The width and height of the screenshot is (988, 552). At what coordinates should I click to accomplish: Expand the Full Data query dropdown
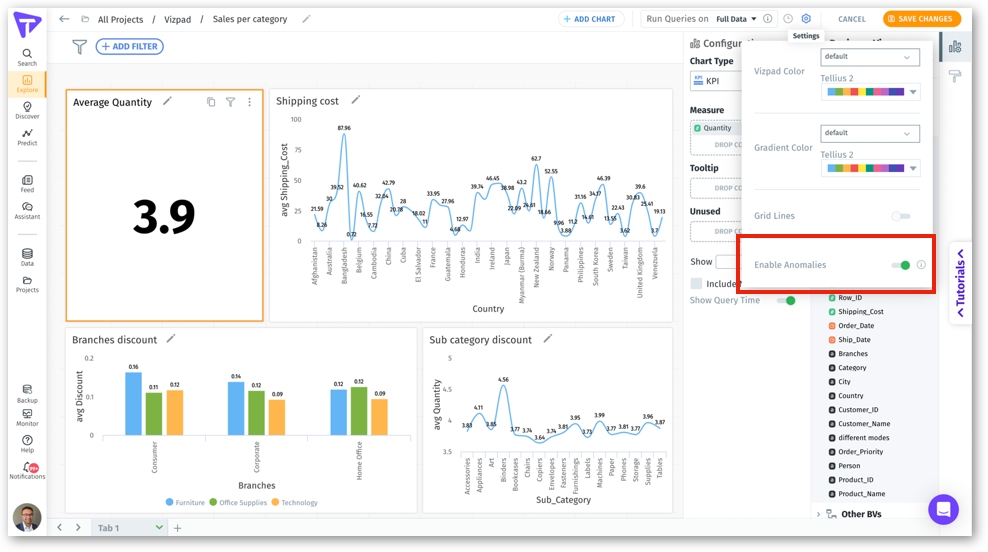coord(736,19)
